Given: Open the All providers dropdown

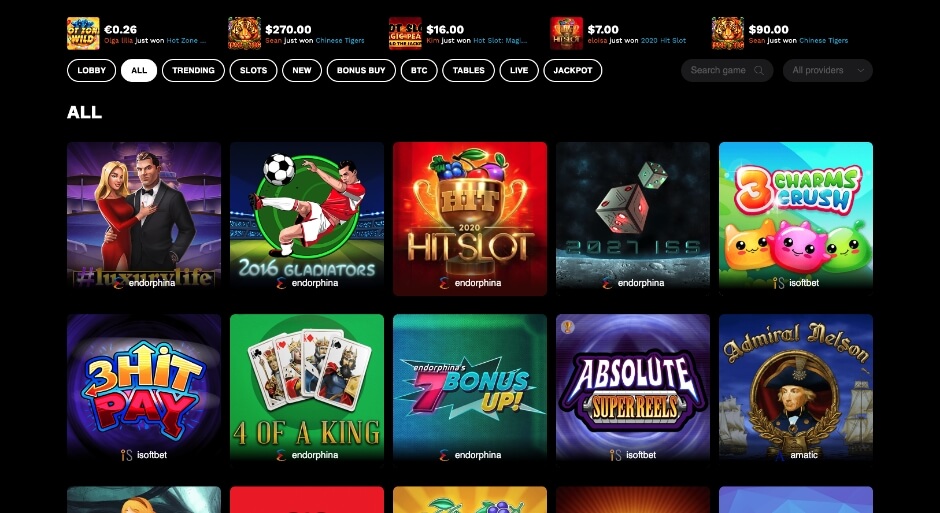Looking at the screenshot, I should point(827,71).
